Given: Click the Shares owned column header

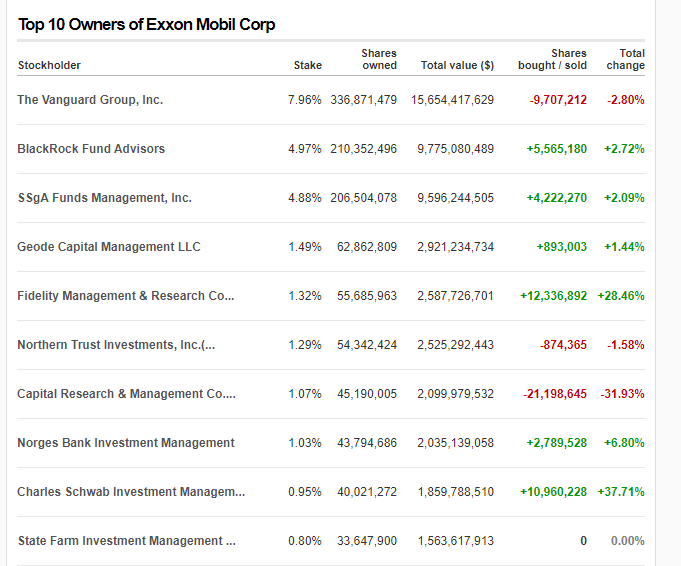Looking at the screenshot, I should [379, 59].
